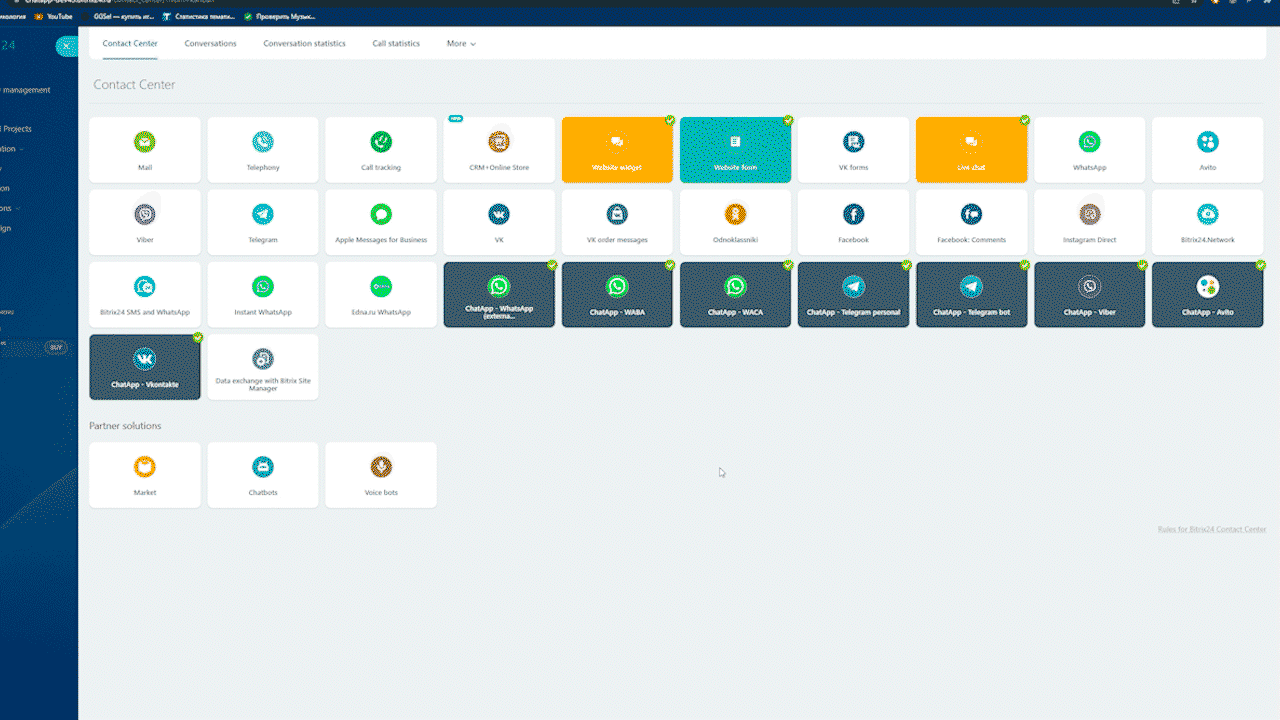This screenshot has height=720, width=1280.
Task: Open the Facebook: Comments tile
Action: point(971,222)
